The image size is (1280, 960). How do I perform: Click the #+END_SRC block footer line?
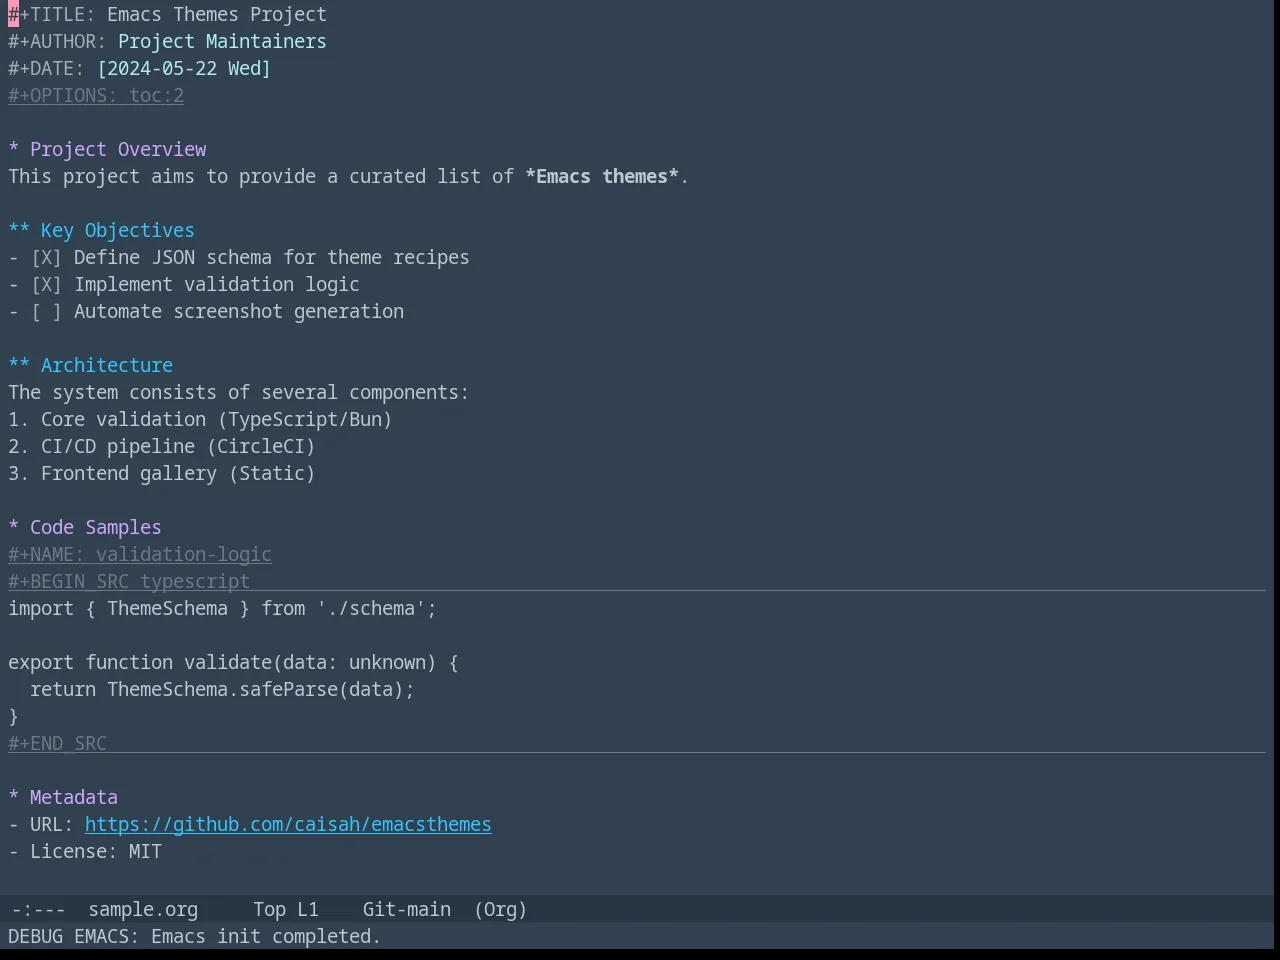click(x=57, y=744)
